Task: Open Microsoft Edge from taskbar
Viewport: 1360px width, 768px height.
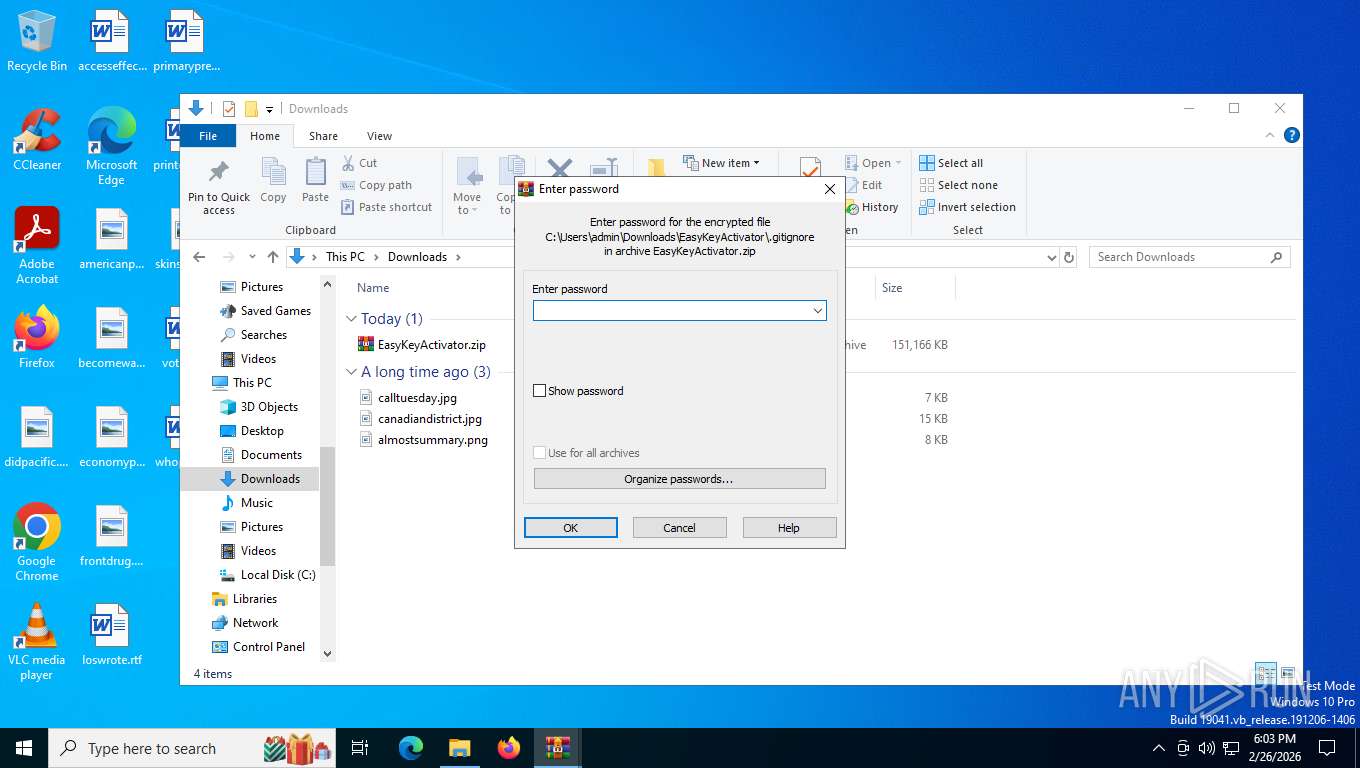Action: [411, 748]
